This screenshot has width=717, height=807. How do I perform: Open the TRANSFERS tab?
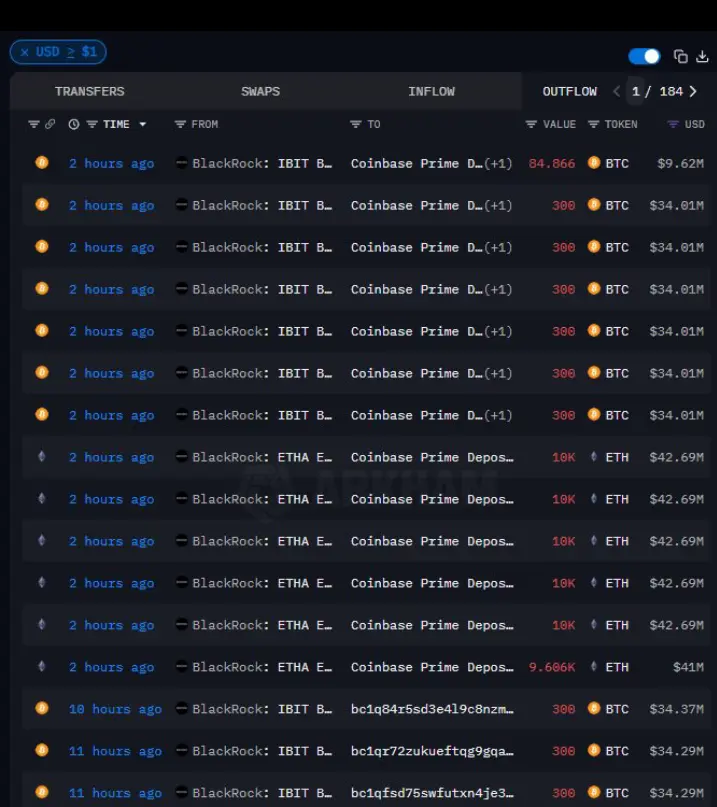(90, 92)
